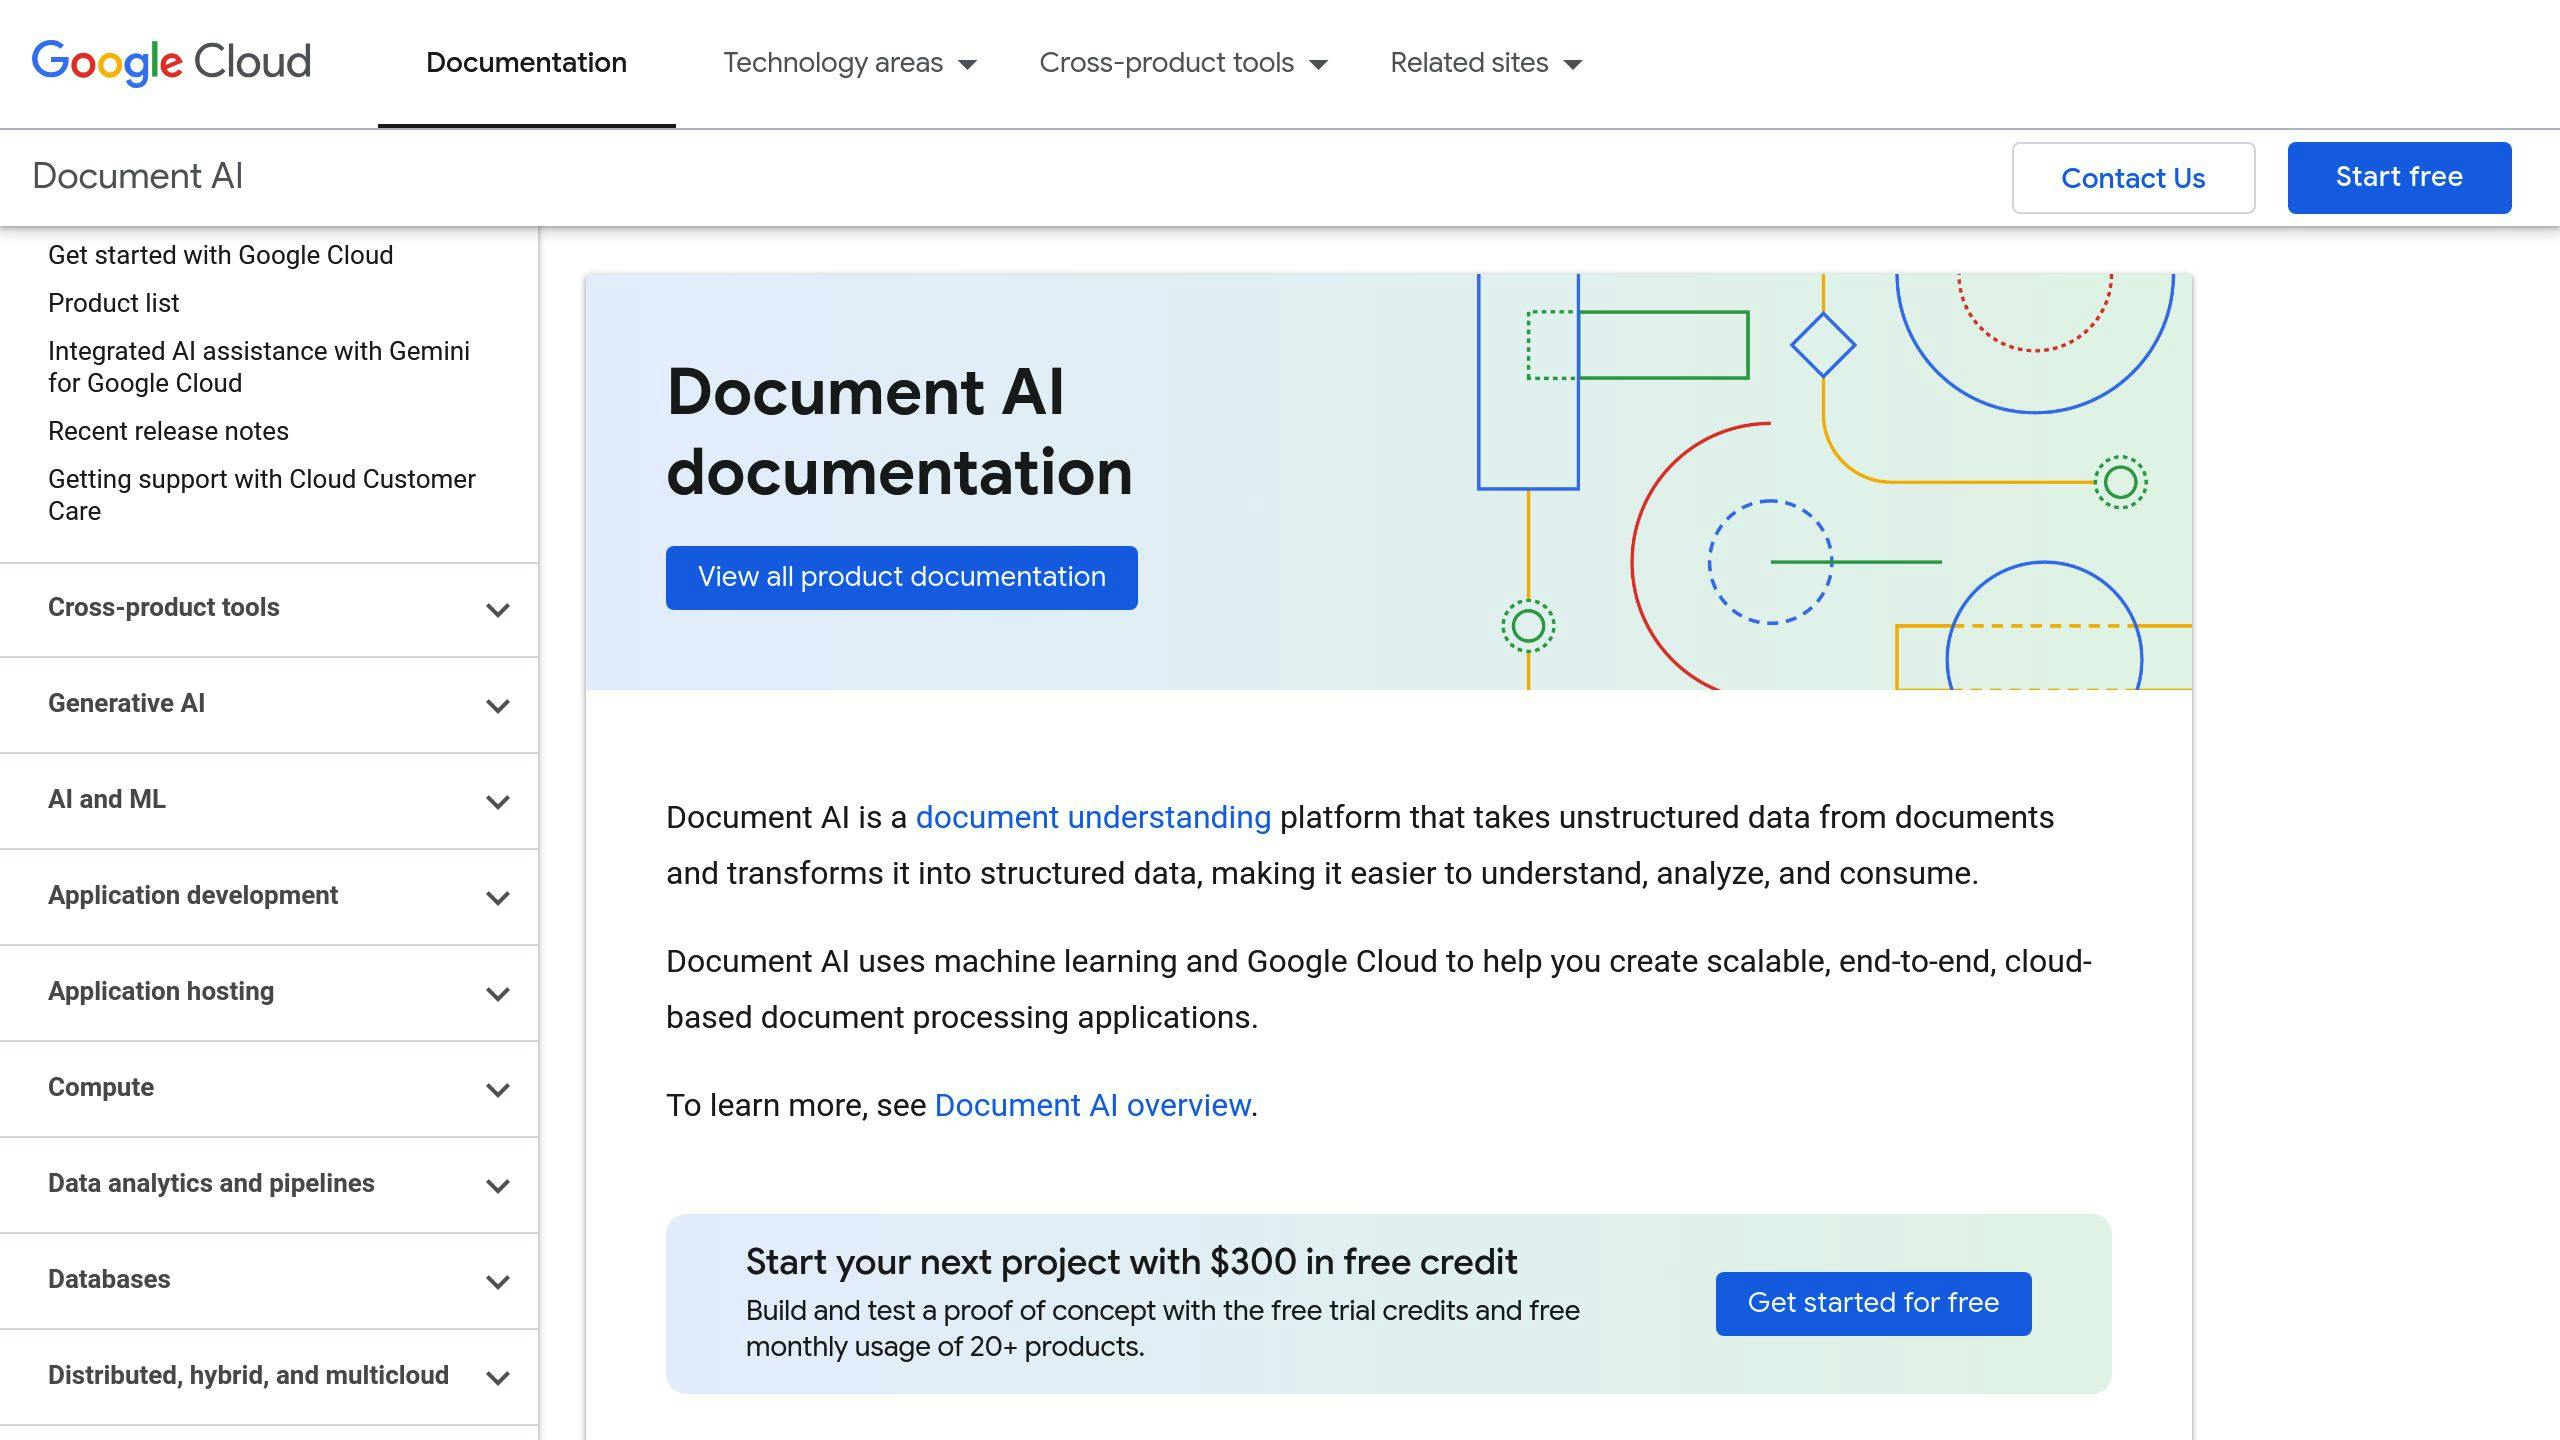The image size is (2560, 1440).
Task: Open Recent release notes
Action: (168, 431)
